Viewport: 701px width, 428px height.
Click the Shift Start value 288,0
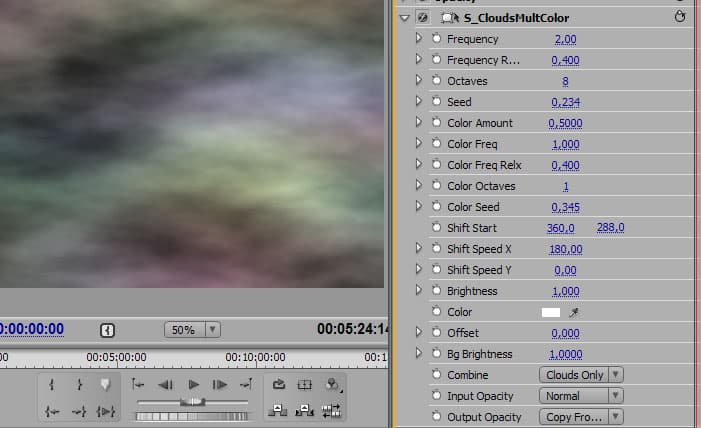click(610, 228)
